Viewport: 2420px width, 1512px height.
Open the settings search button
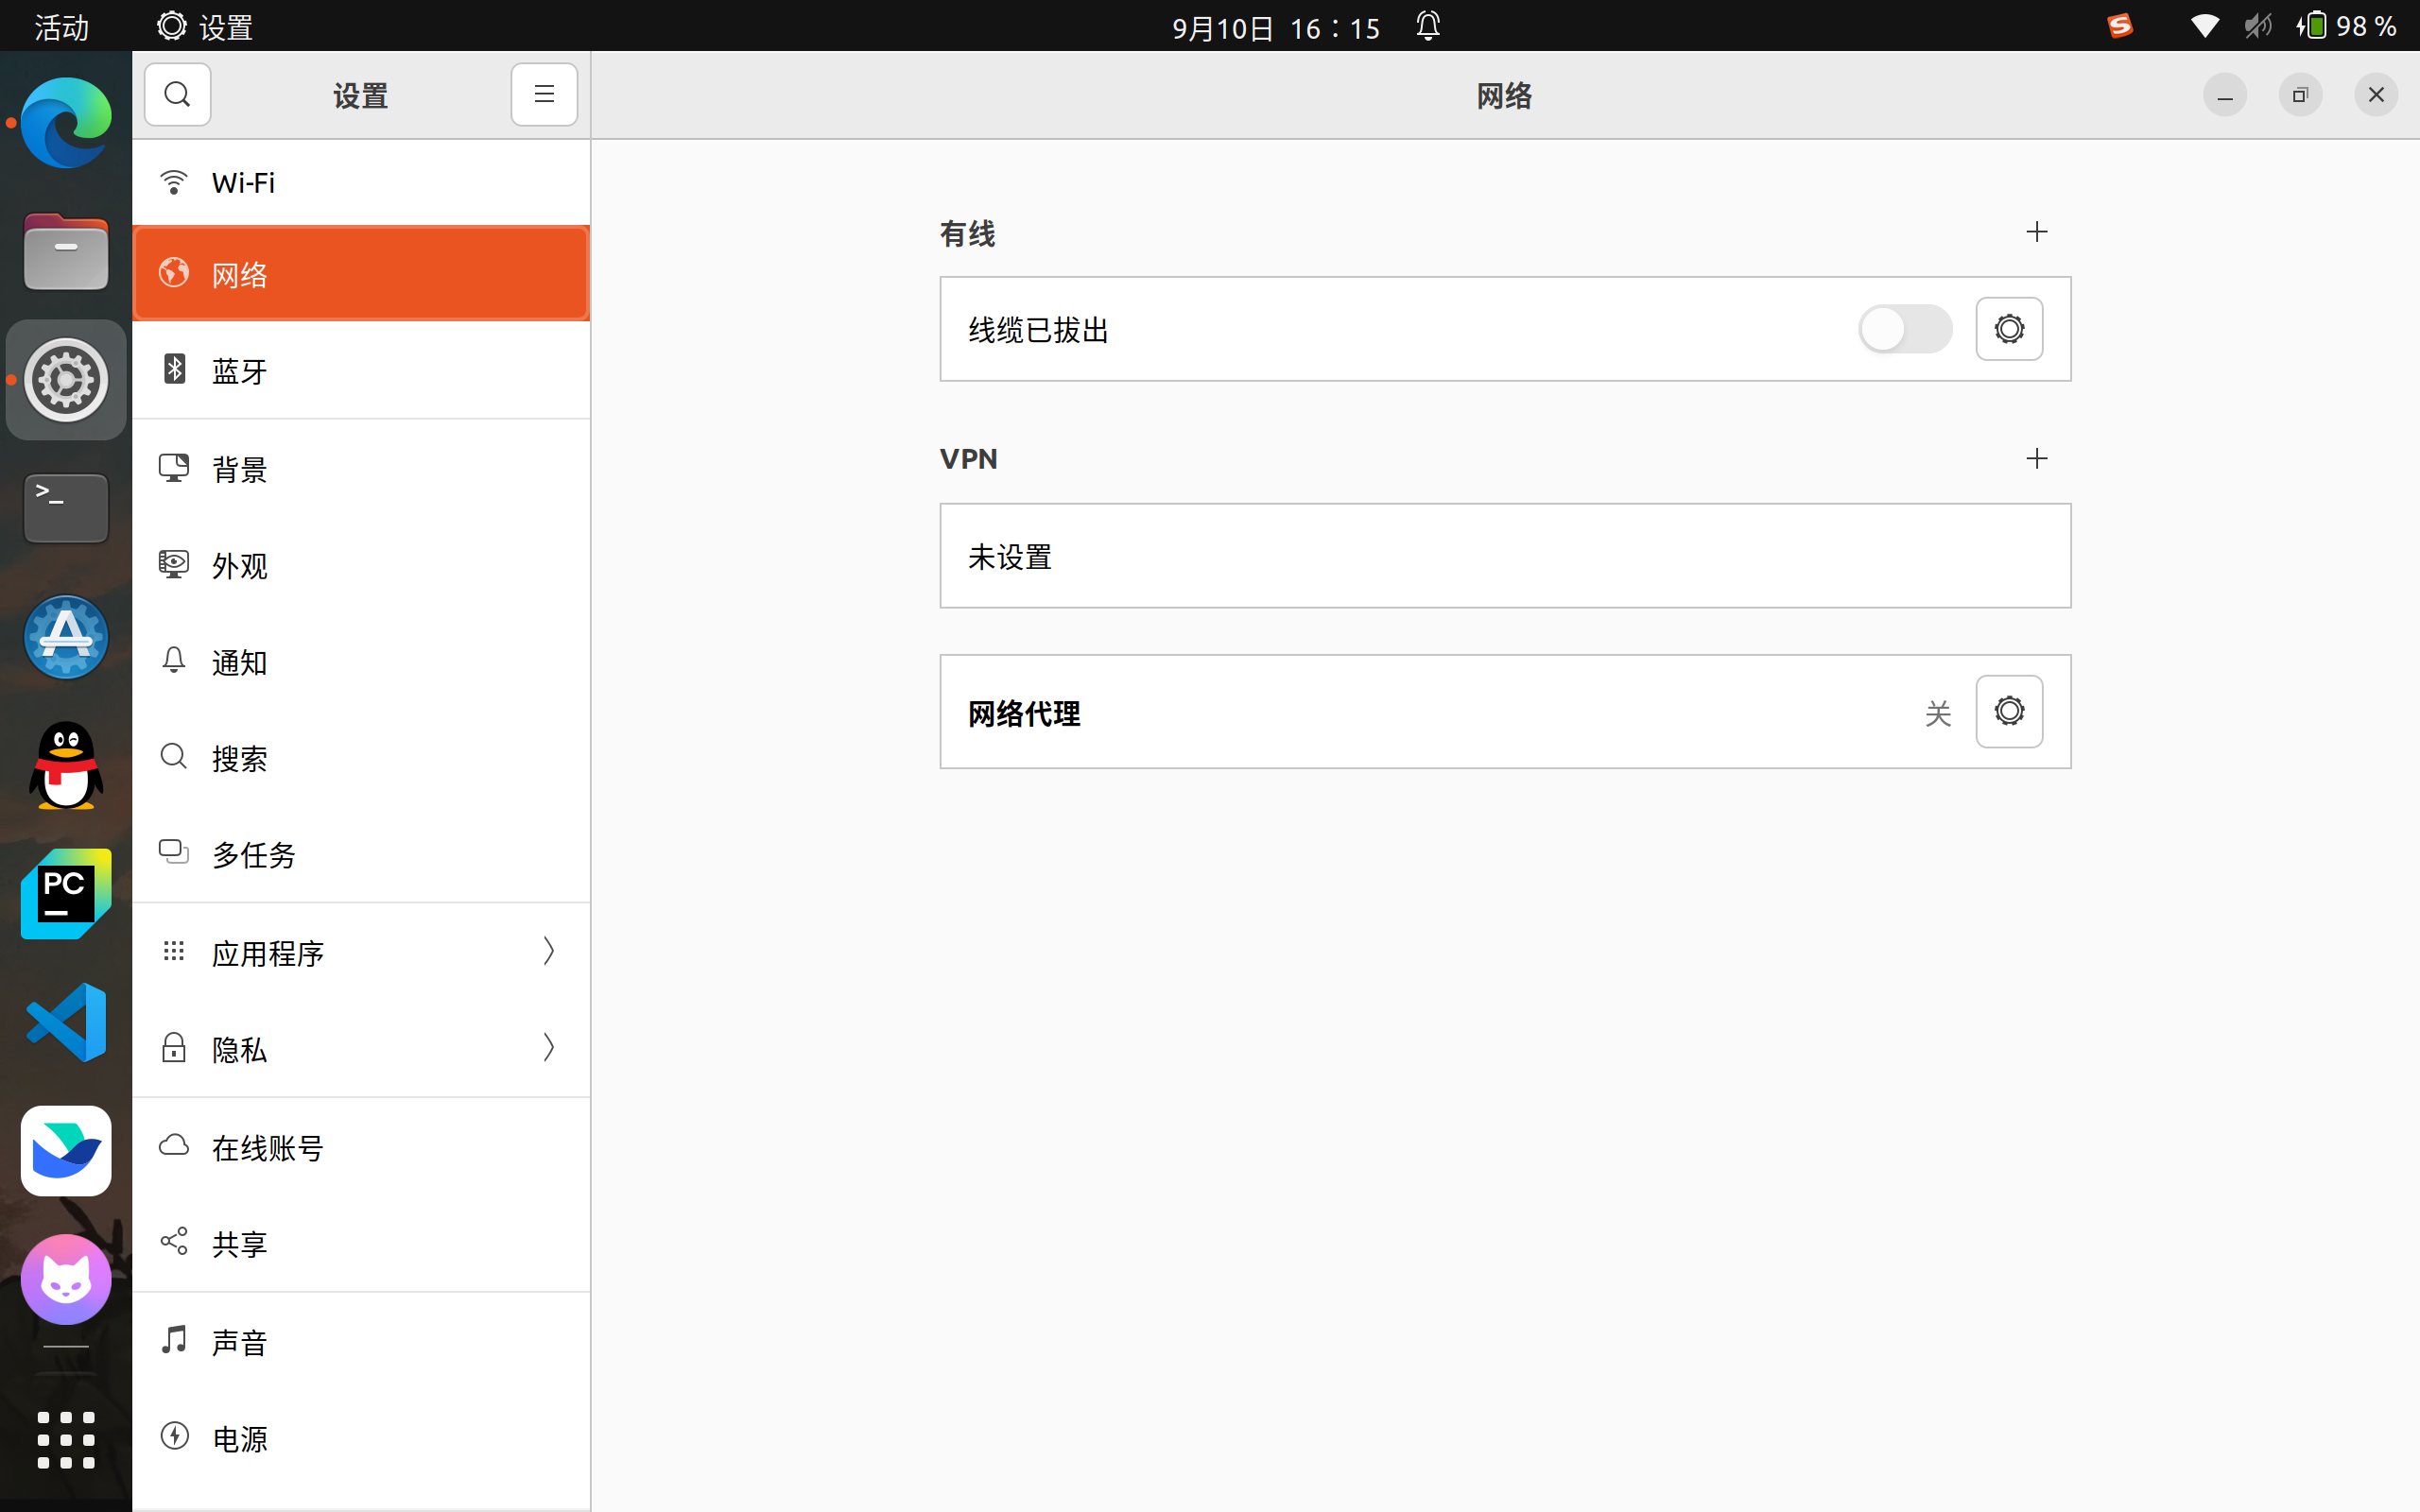177,95
